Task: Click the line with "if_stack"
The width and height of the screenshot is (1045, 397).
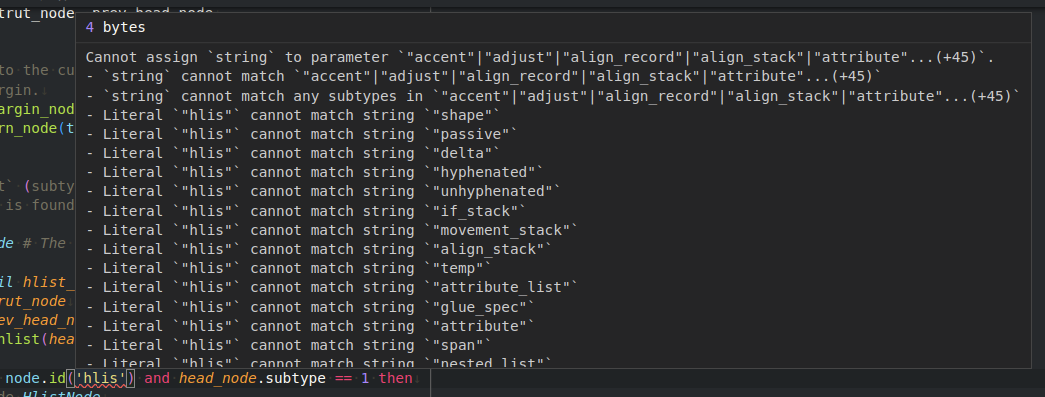Action: pyautogui.click(x=306, y=211)
